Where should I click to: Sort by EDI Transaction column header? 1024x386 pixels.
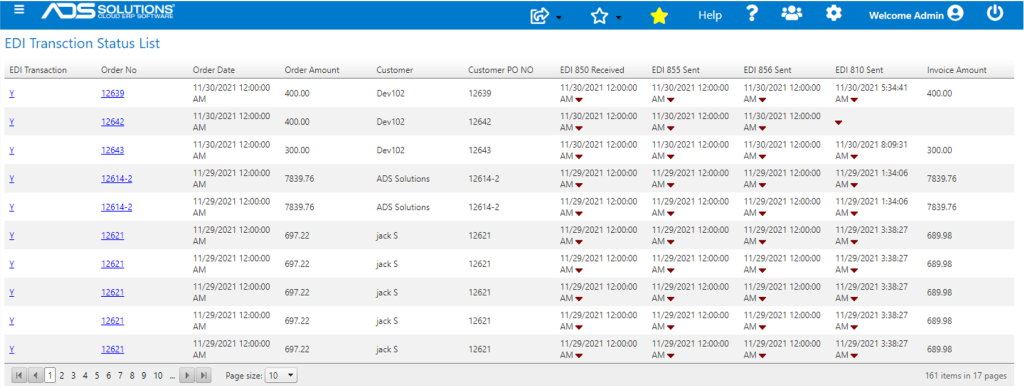pyautogui.click(x=38, y=70)
